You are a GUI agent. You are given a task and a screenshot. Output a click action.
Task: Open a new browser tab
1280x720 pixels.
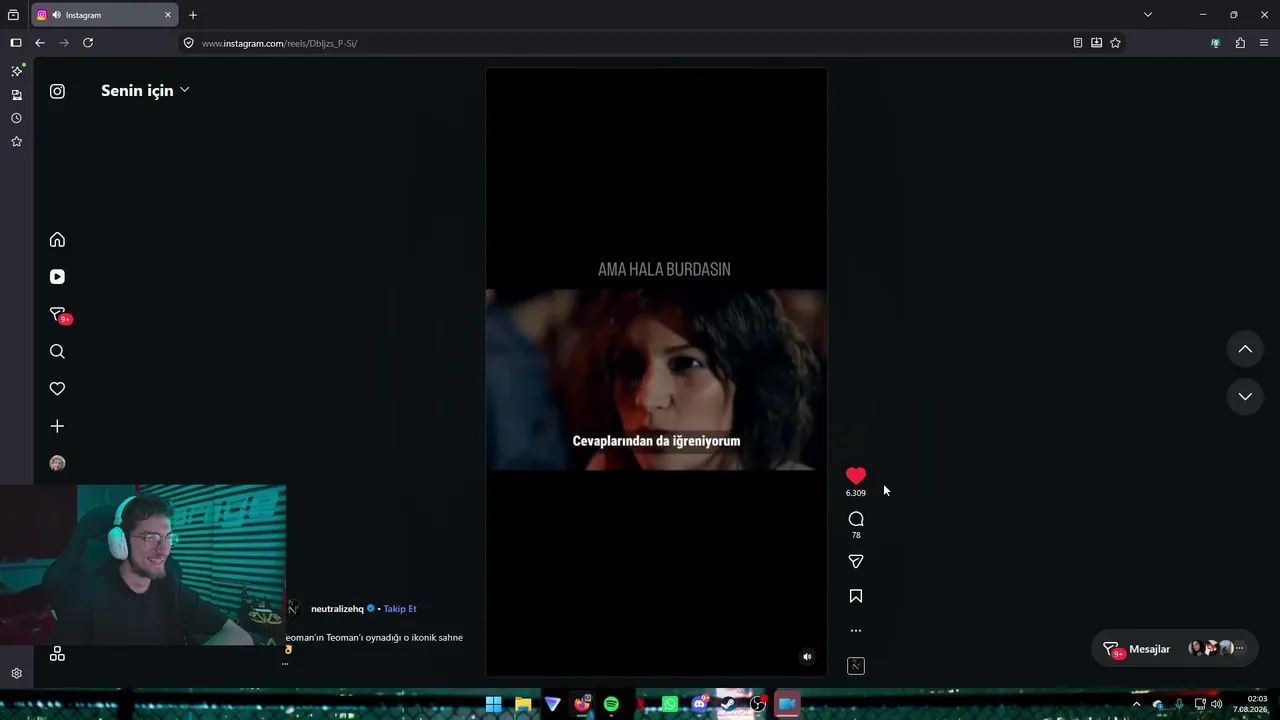coord(193,15)
